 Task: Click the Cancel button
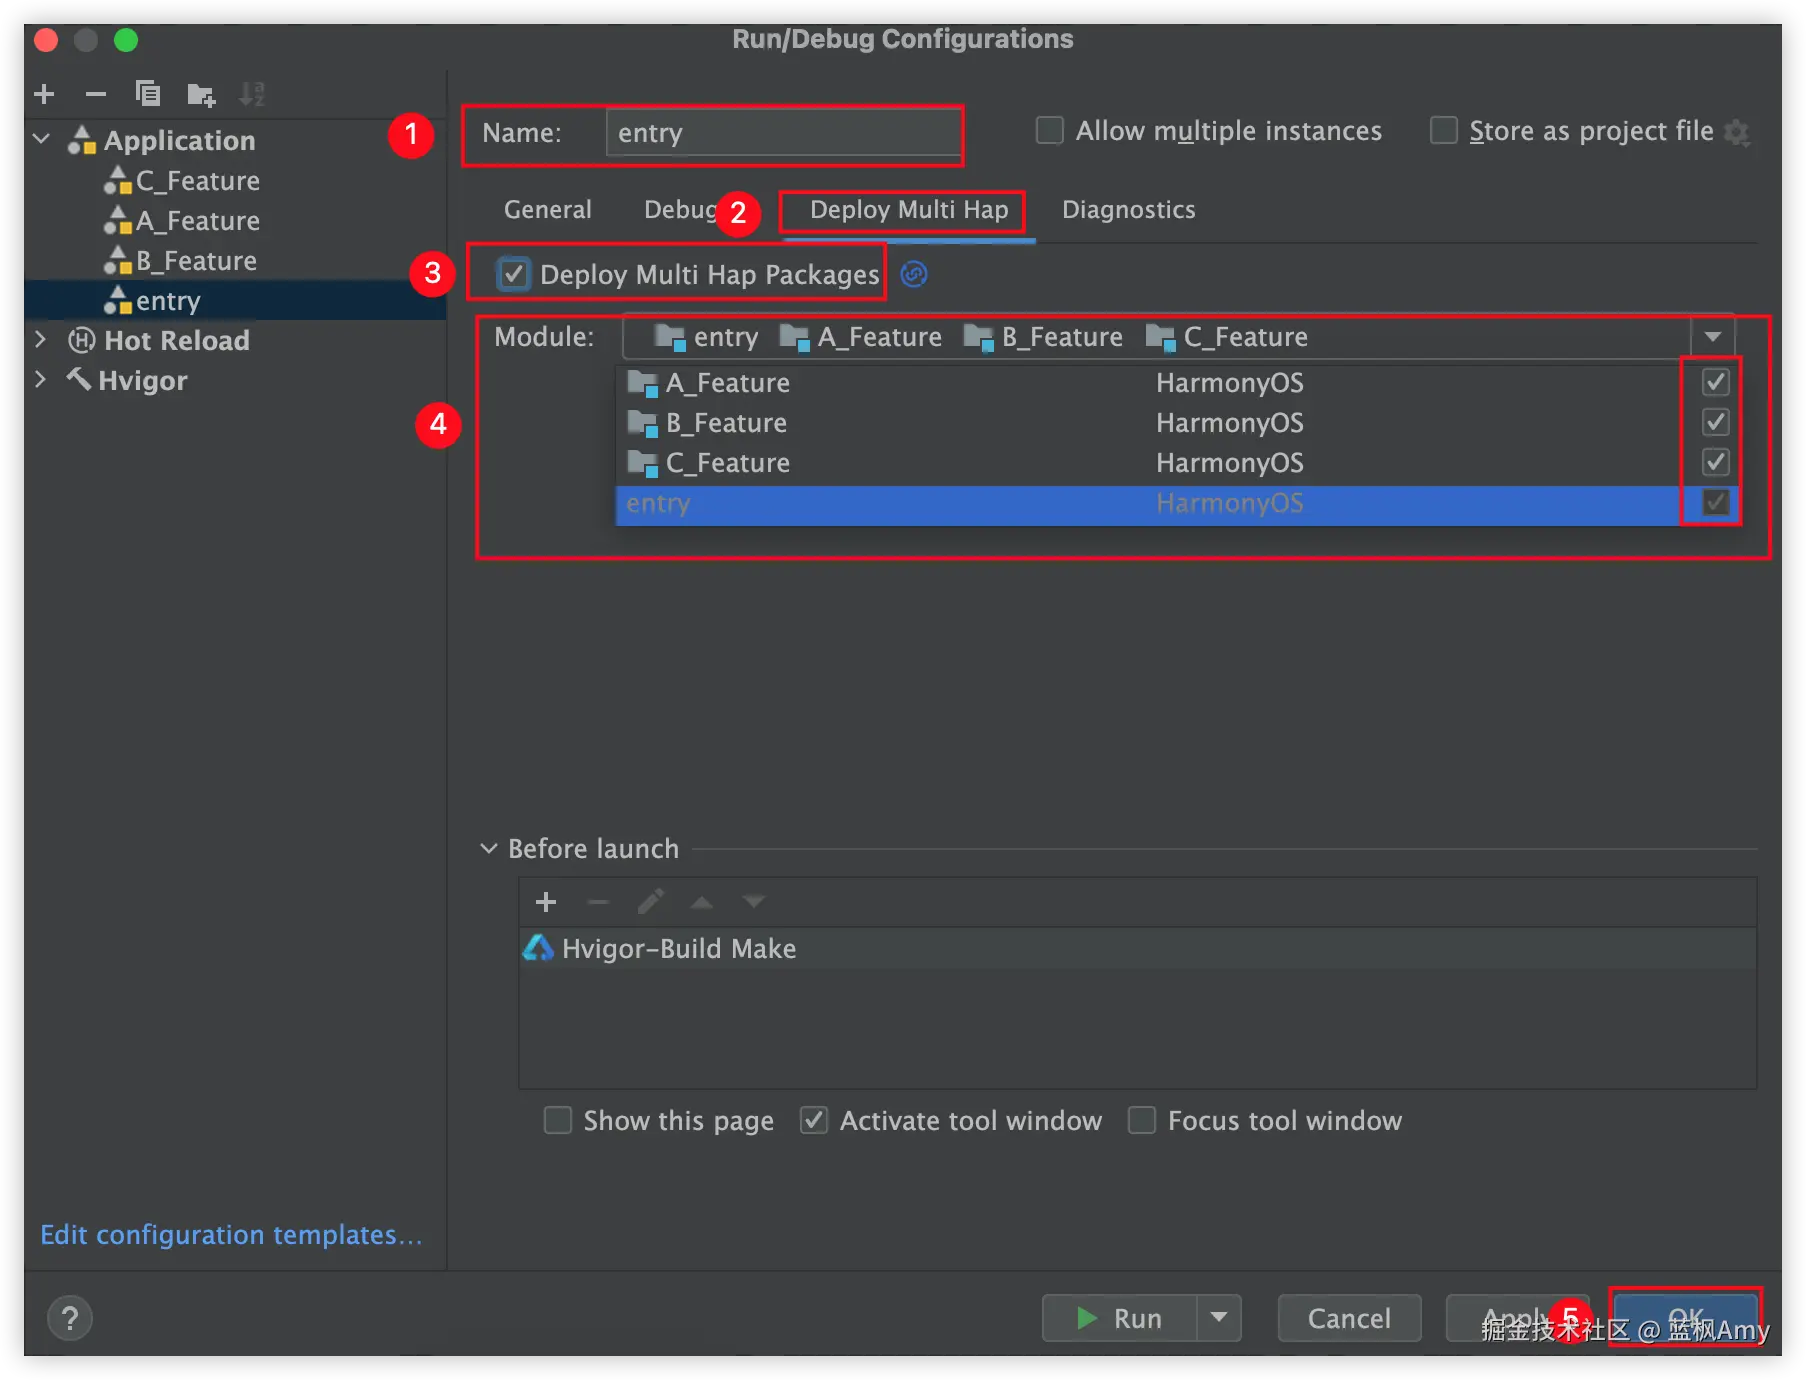click(1349, 1318)
